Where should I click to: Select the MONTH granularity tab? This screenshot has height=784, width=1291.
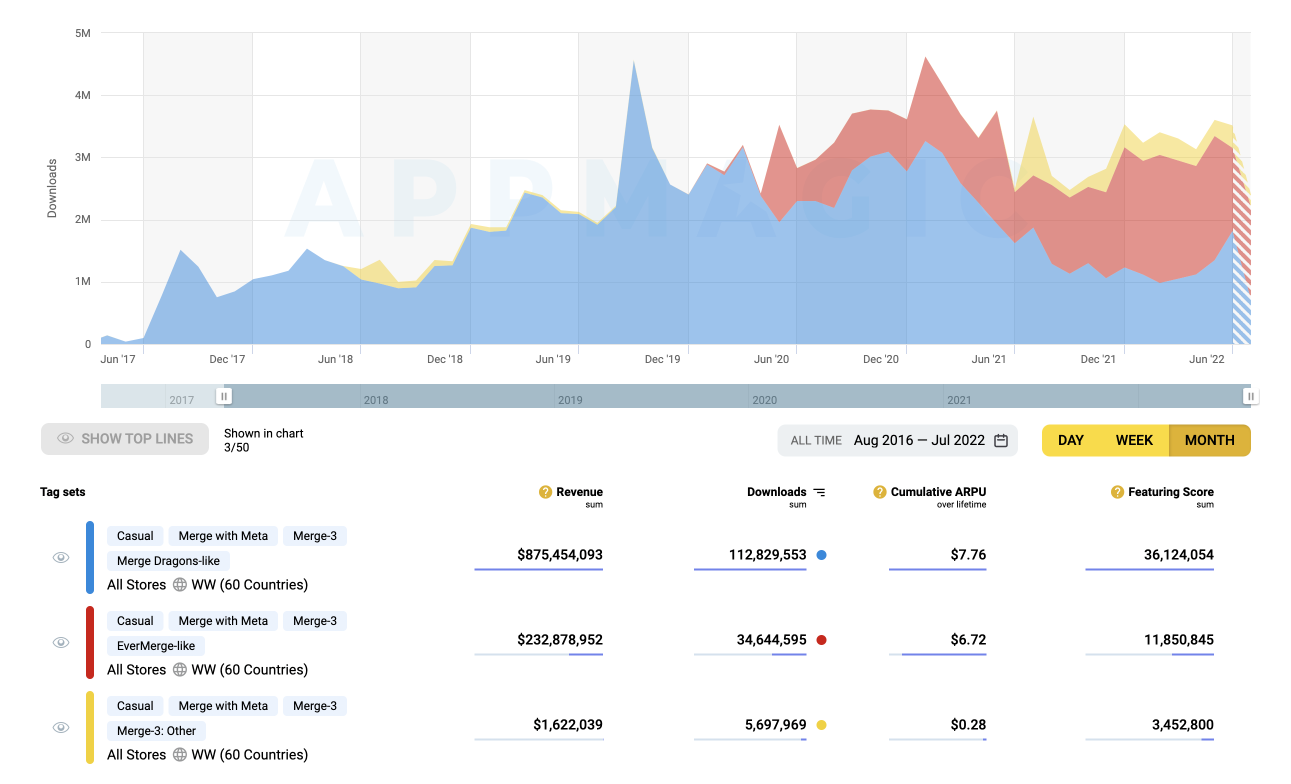[x=1209, y=440]
